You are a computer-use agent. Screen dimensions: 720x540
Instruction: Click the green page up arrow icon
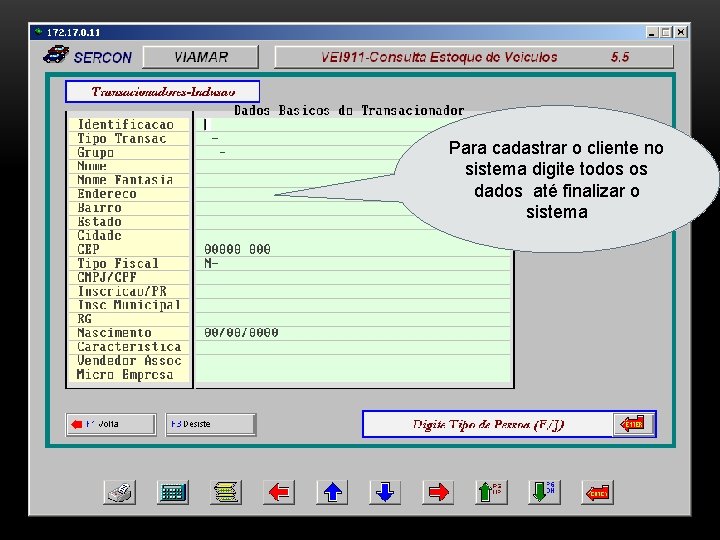[x=491, y=492]
